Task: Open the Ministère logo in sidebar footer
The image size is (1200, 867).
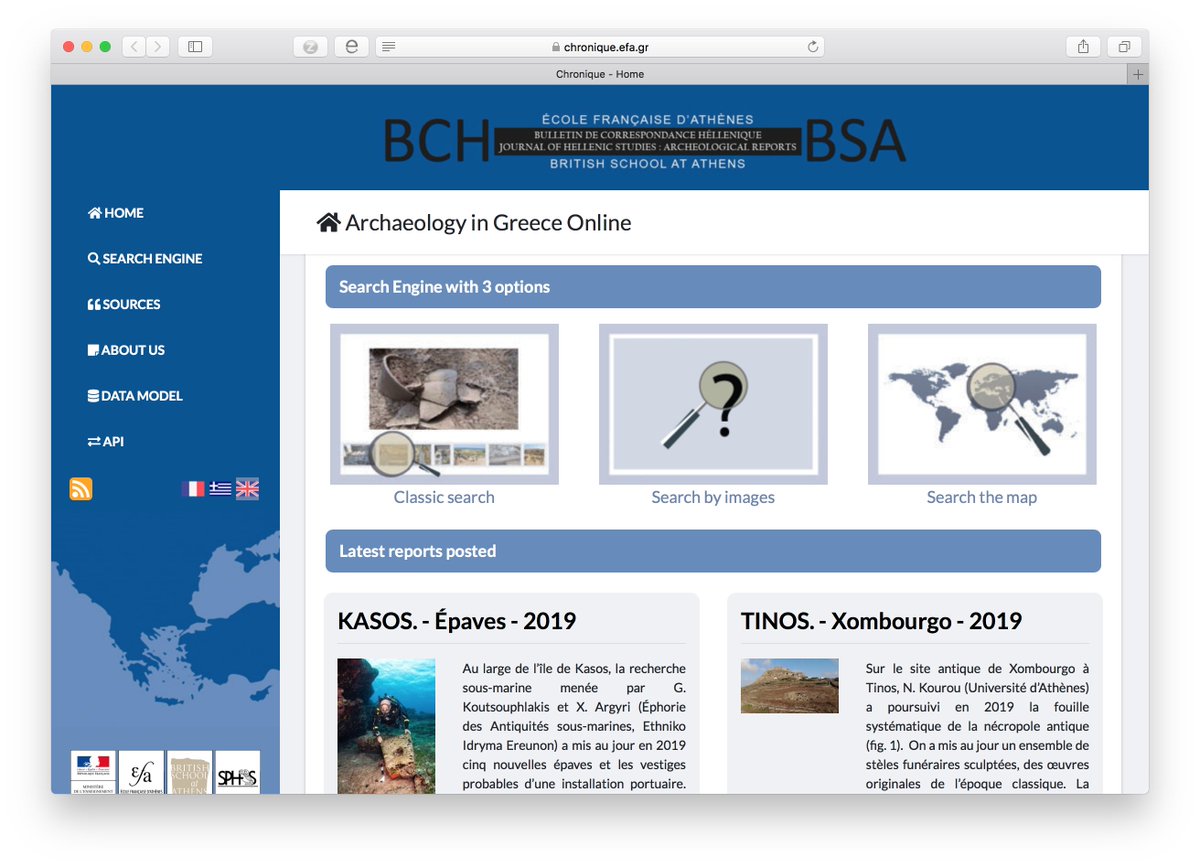Action: pyautogui.click(x=93, y=772)
